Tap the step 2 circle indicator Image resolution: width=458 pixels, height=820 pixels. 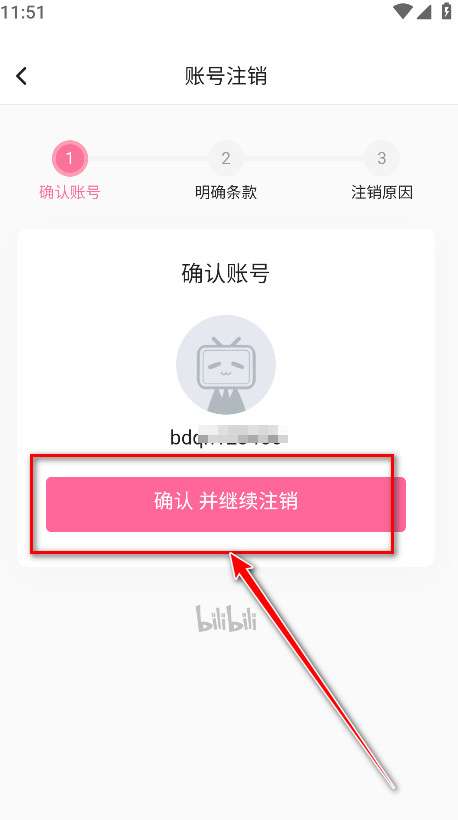[225, 158]
